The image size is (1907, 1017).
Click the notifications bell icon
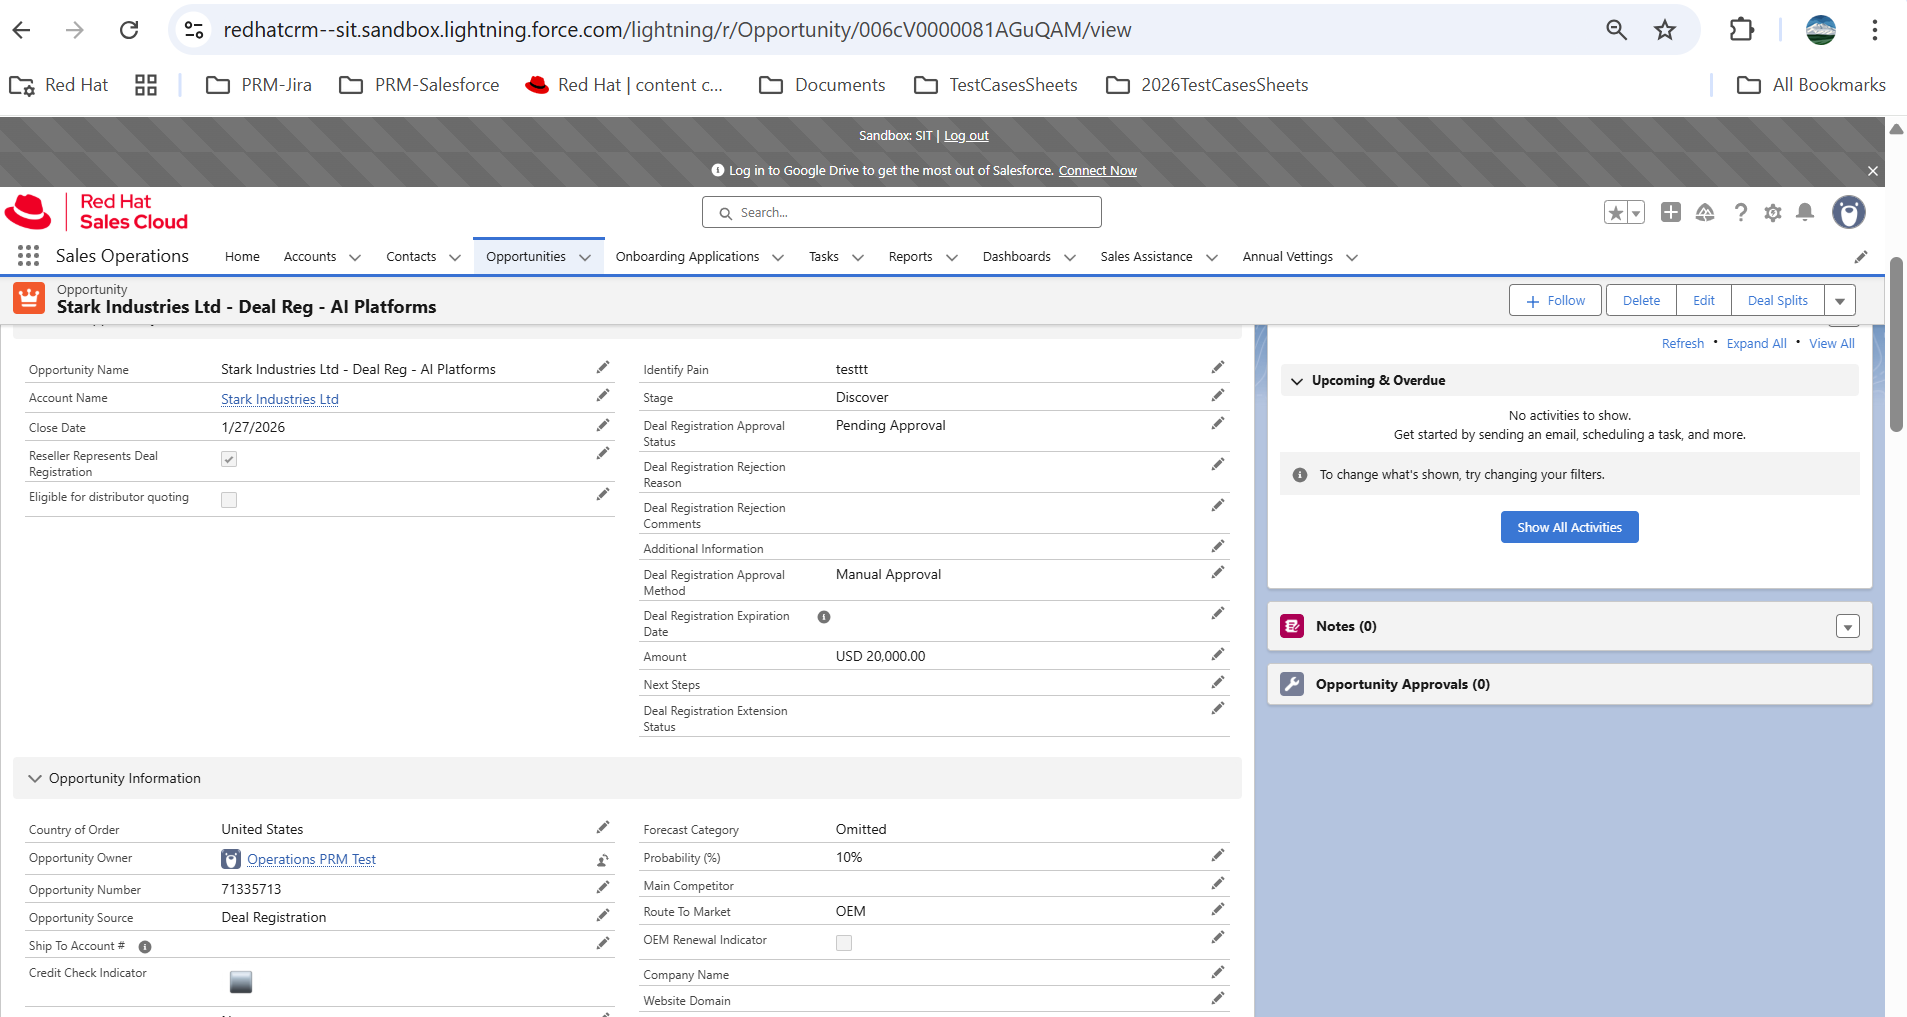coord(1804,212)
